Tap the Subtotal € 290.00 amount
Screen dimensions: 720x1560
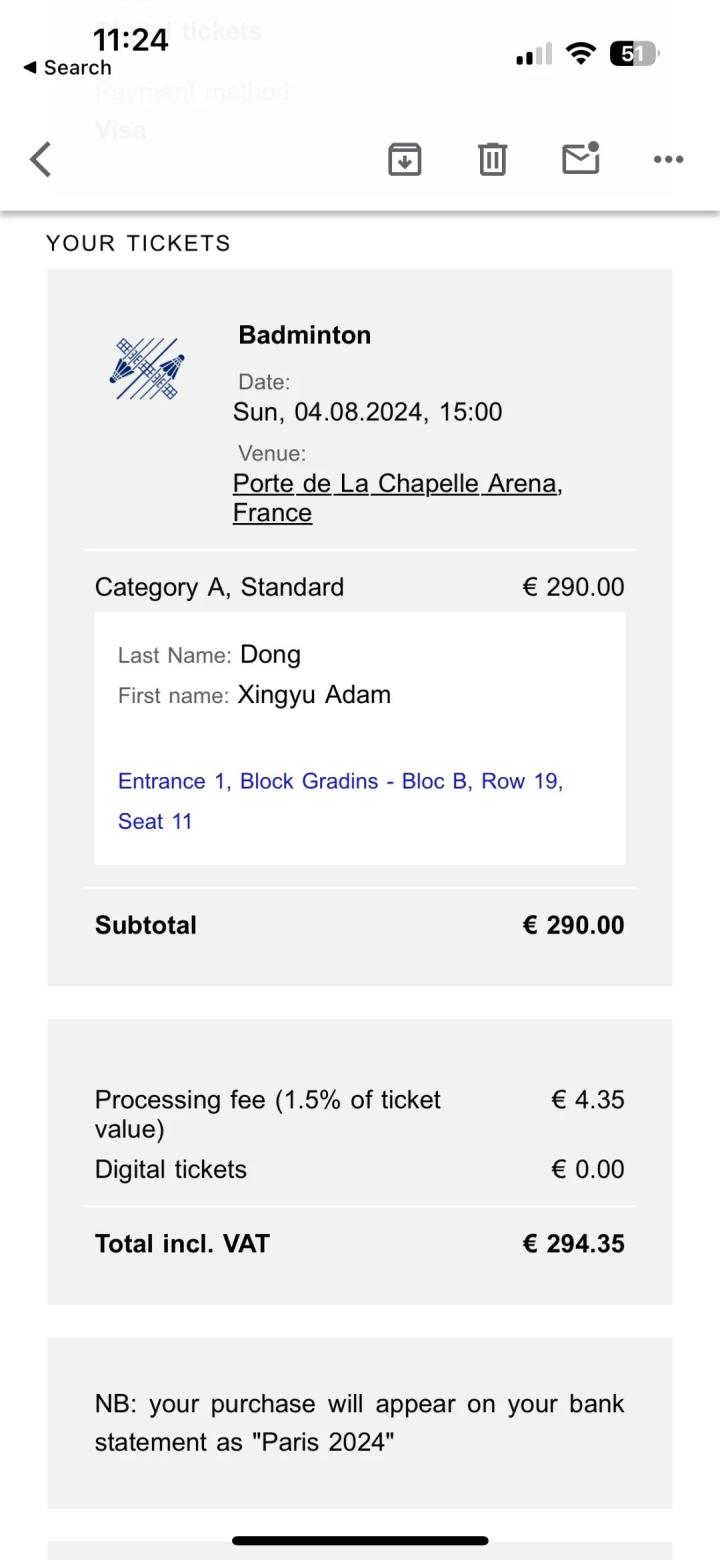click(573, 925)
